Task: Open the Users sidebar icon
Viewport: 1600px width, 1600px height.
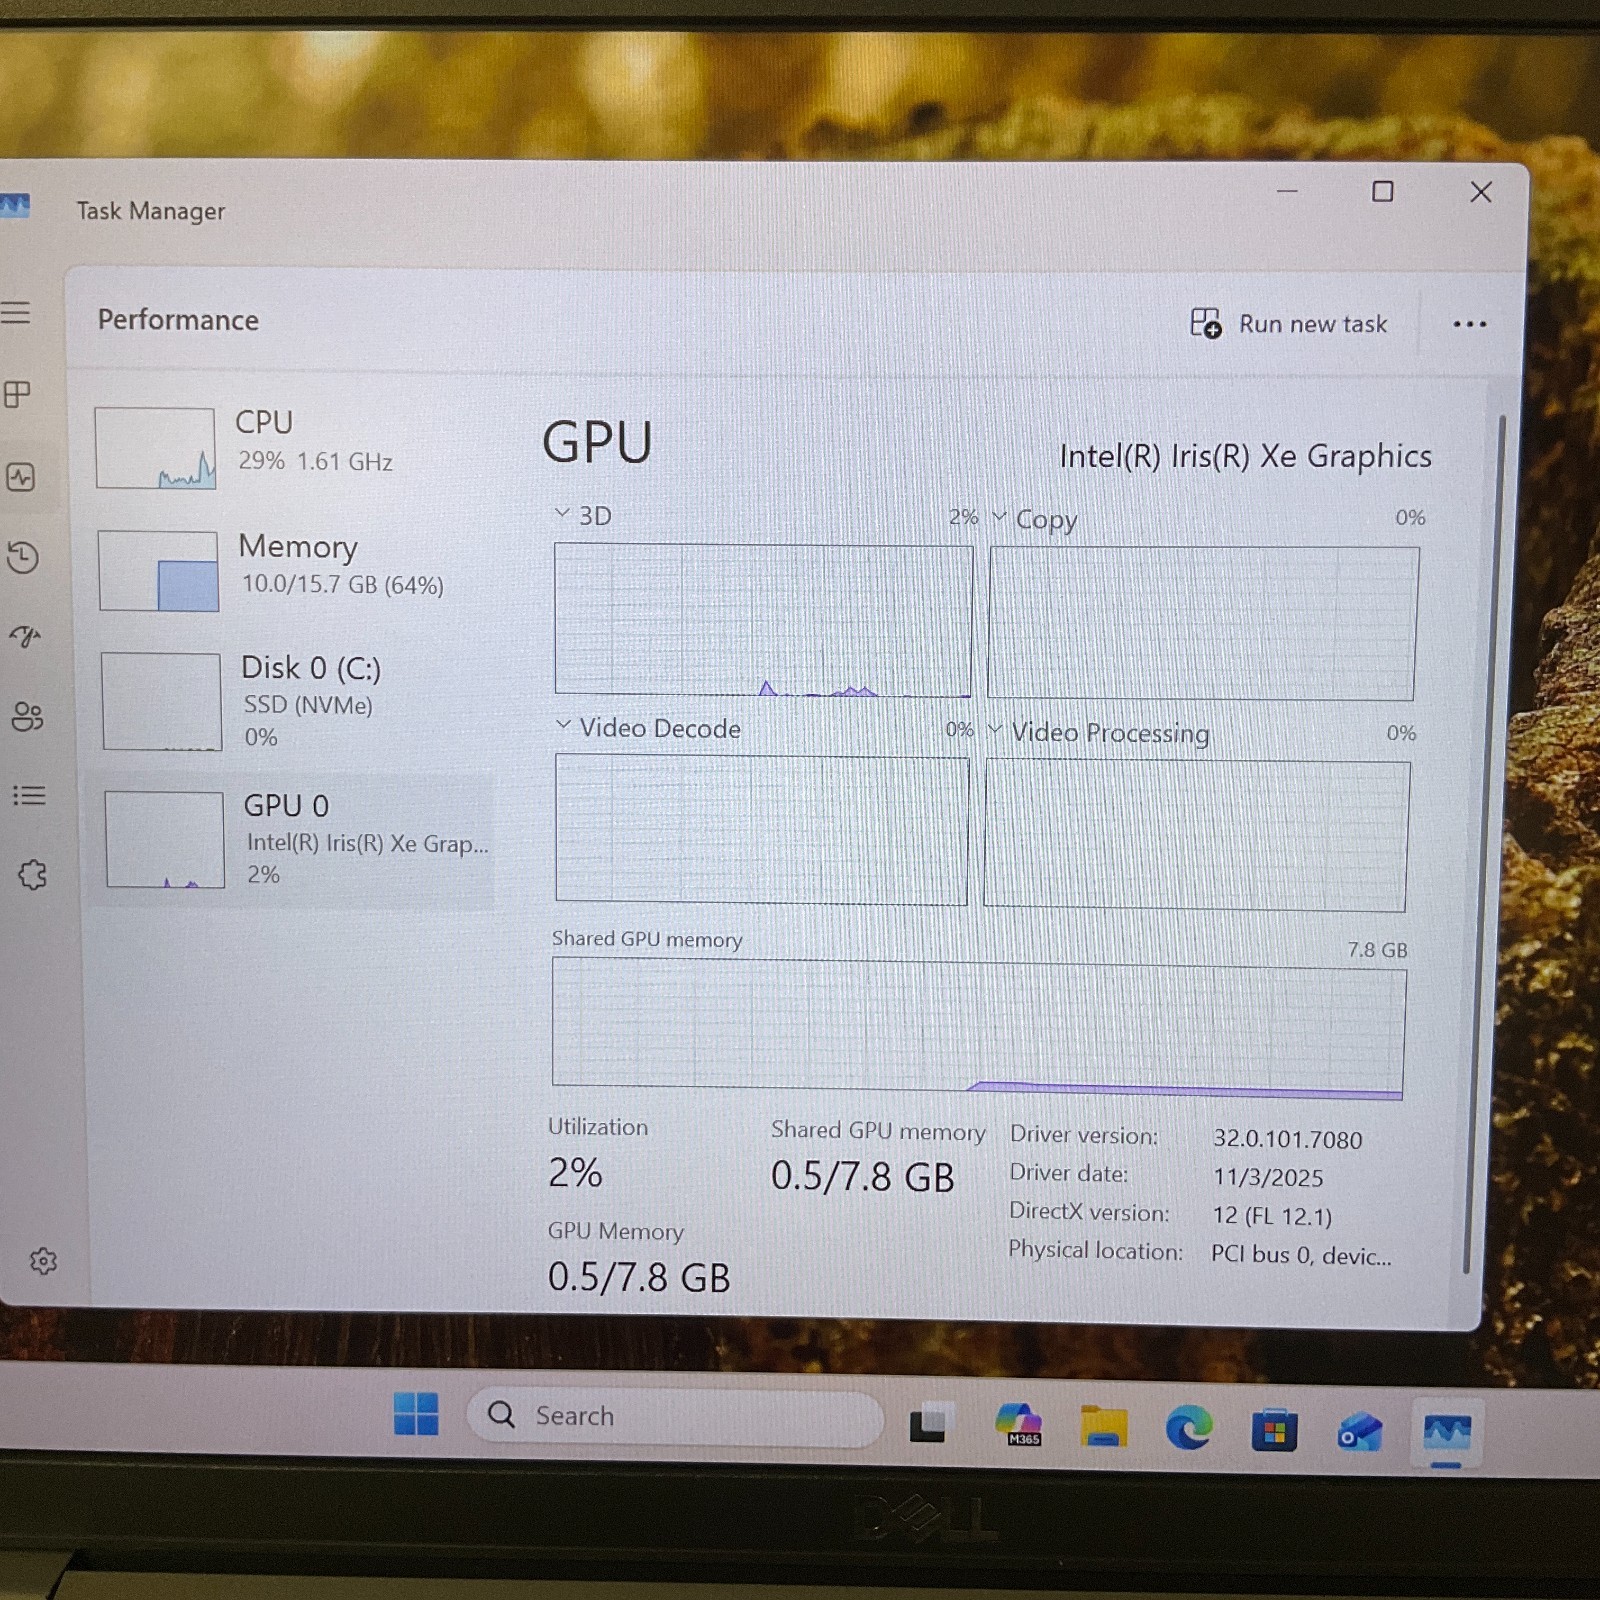Action: [27, 716]
